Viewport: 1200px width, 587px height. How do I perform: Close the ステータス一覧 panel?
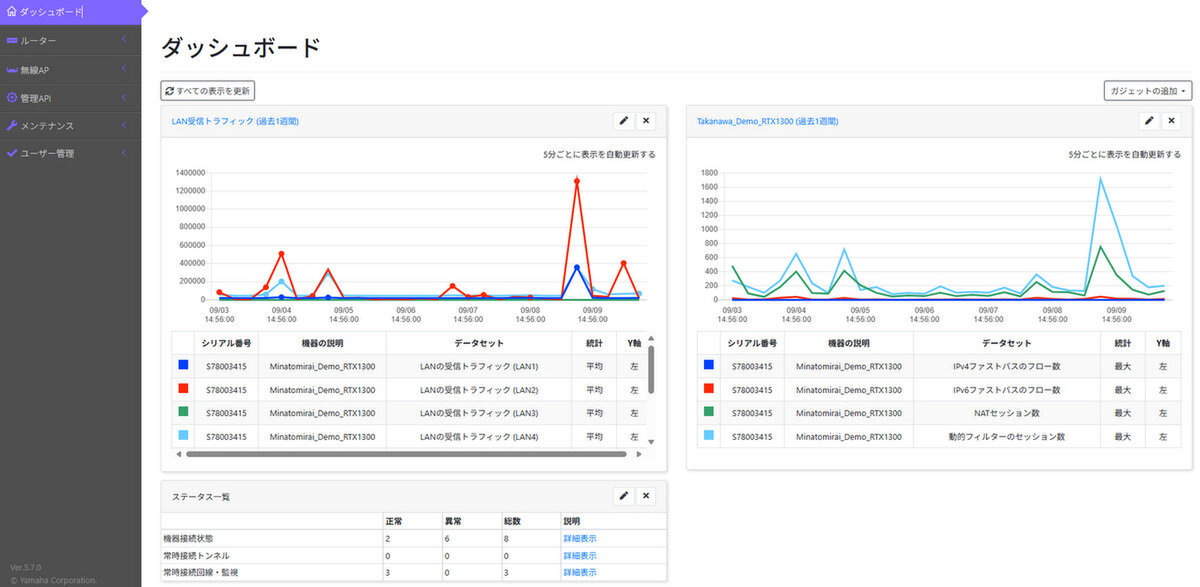[646, 496]
